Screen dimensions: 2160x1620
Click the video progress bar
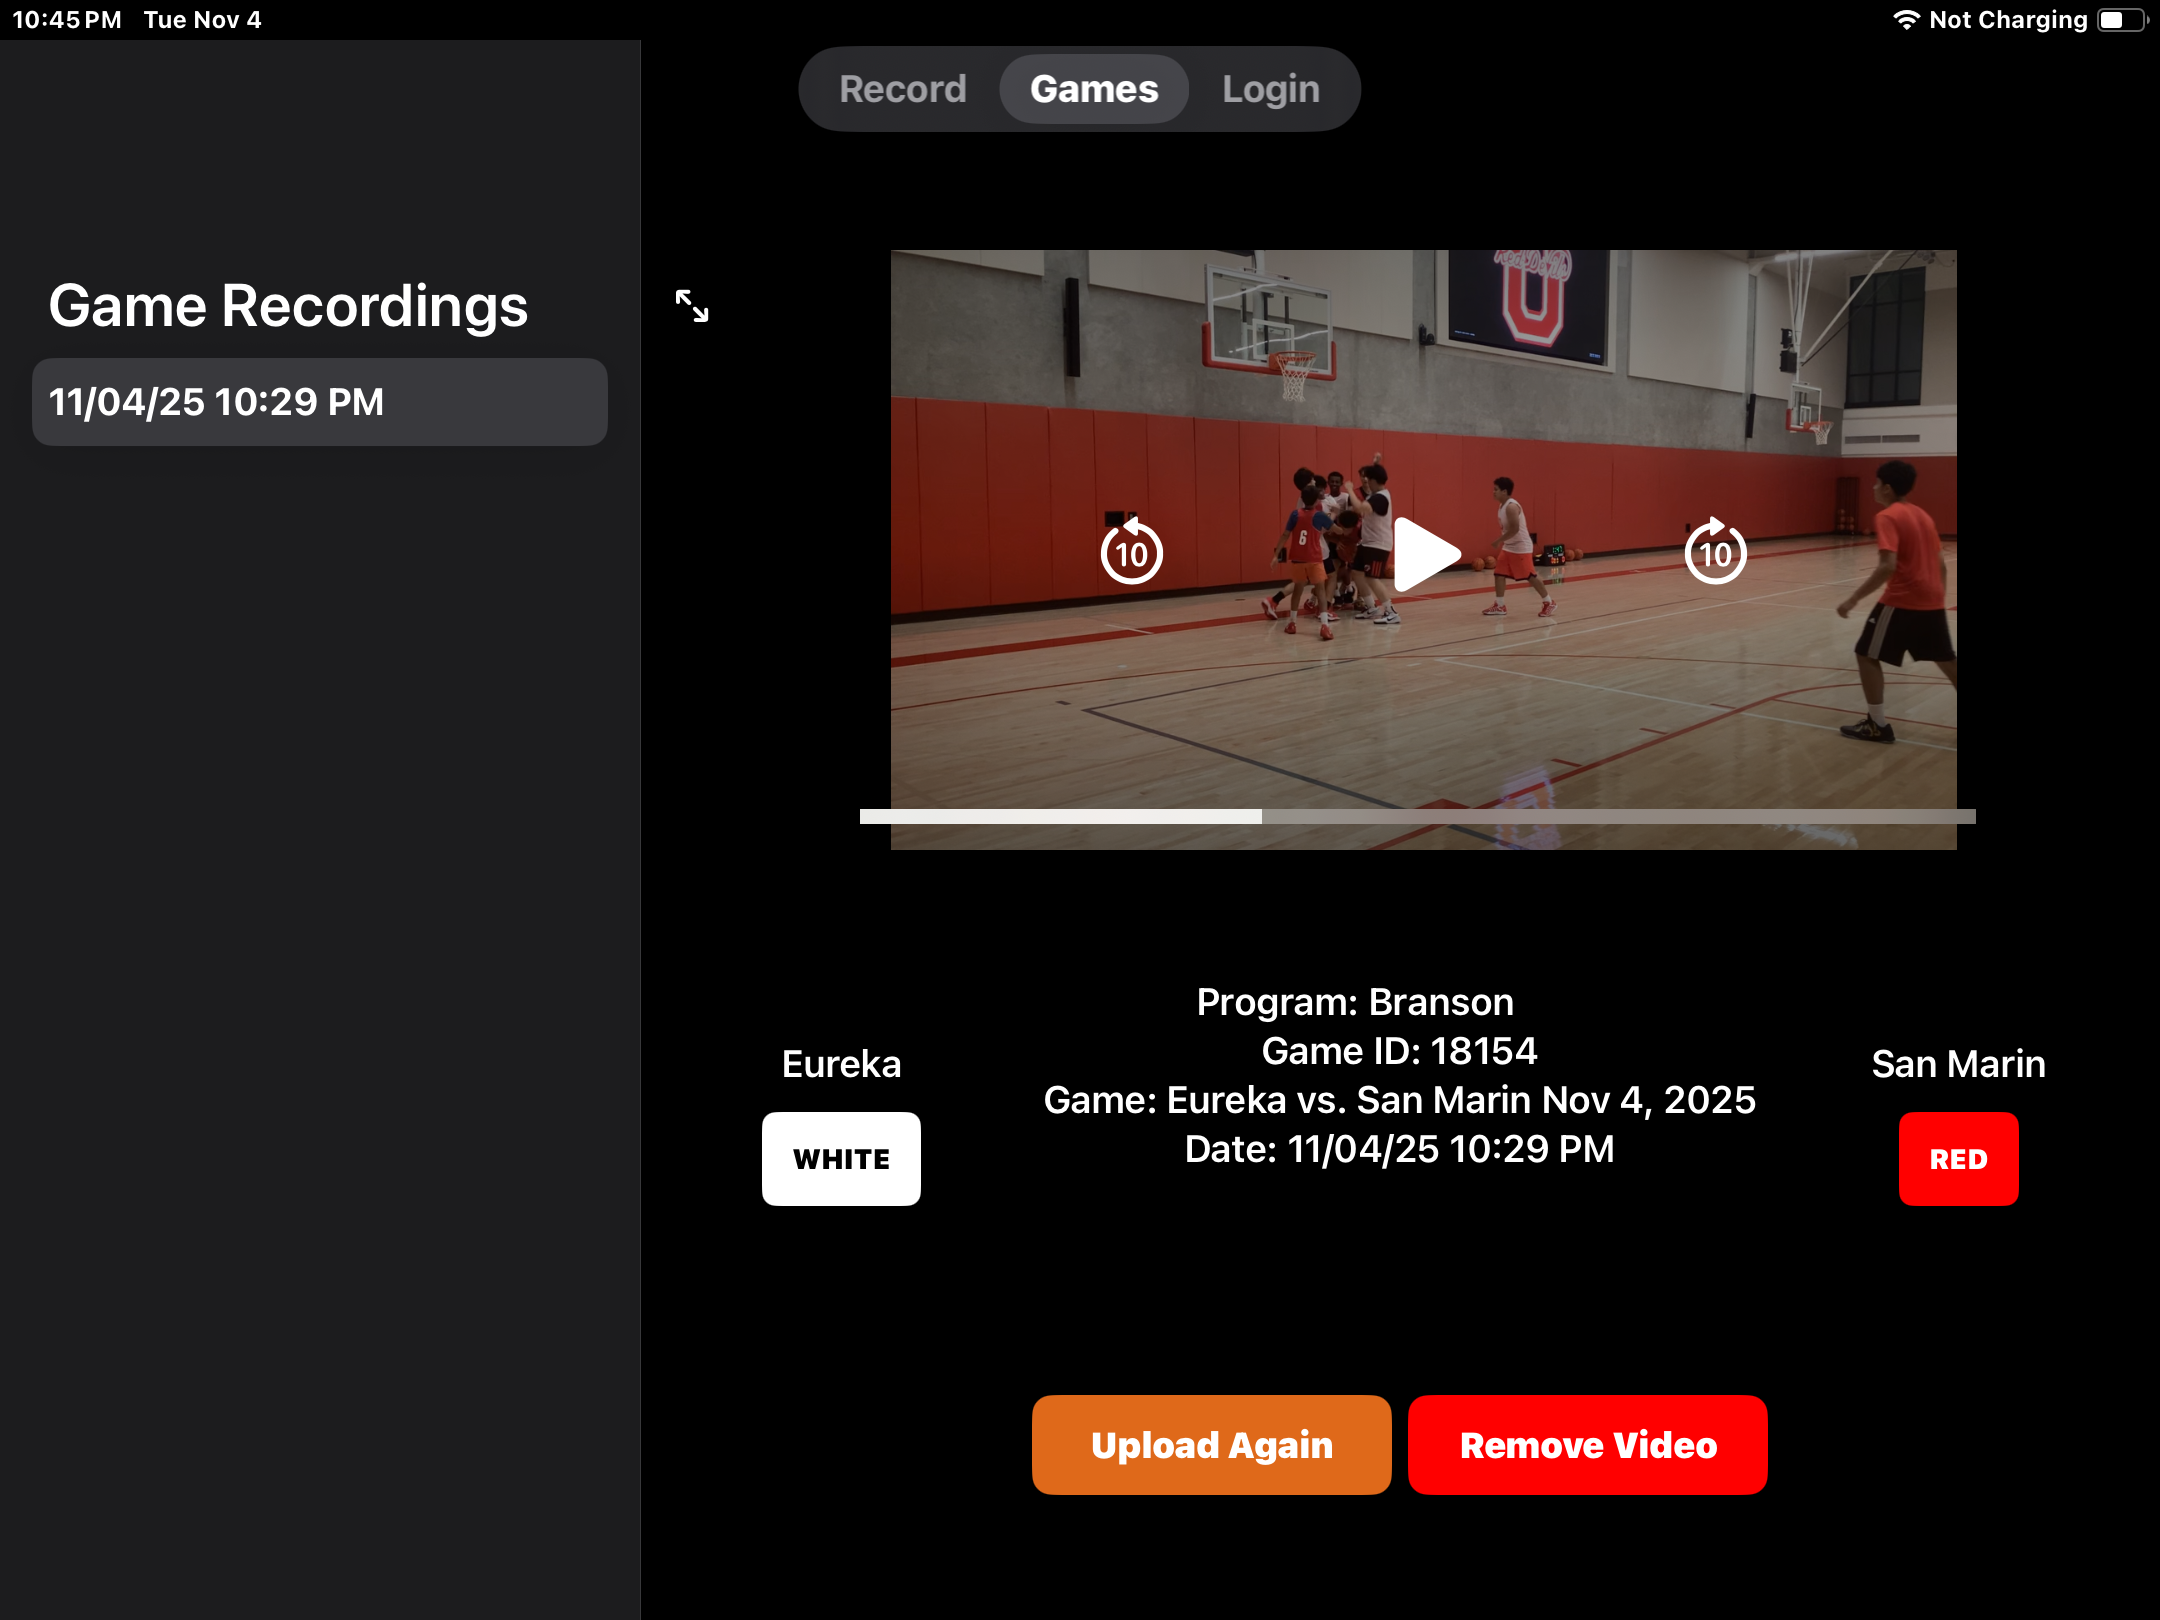pyautogui.click(x=1417, y=816)
